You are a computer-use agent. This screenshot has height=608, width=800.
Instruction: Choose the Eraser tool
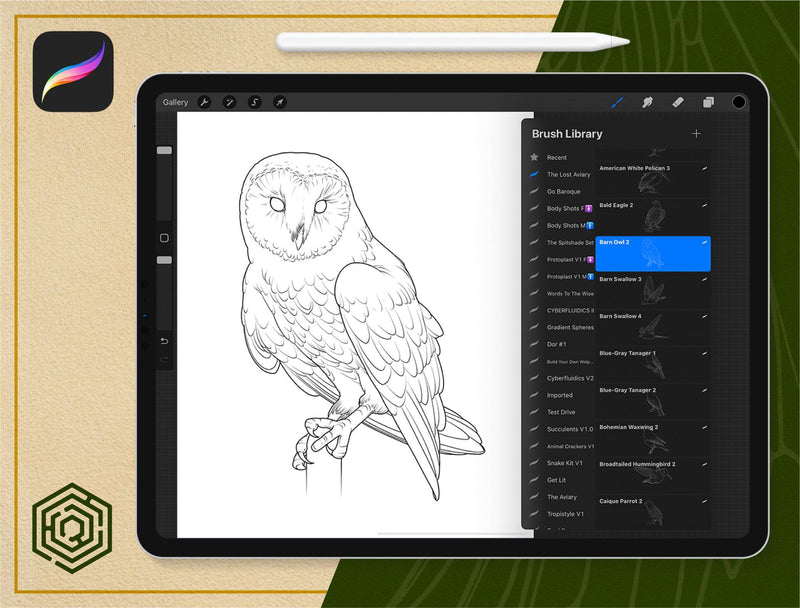(677, 102)
